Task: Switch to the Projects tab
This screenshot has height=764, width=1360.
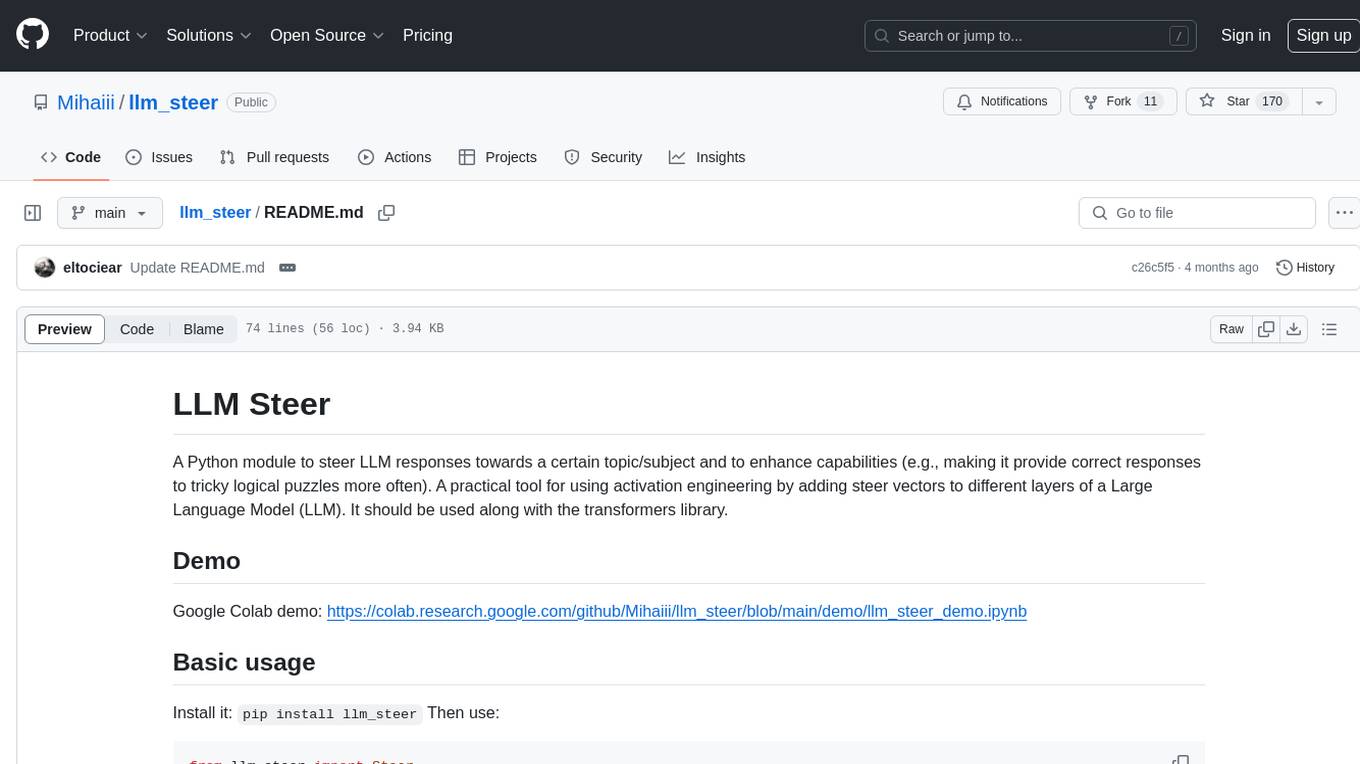Action: [497, 157]
